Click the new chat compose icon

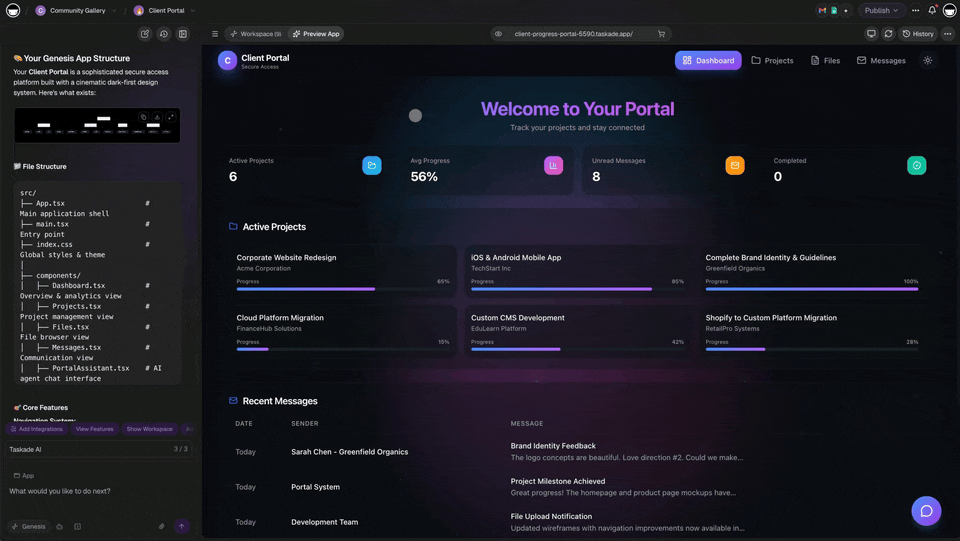(x=145, y=34)
